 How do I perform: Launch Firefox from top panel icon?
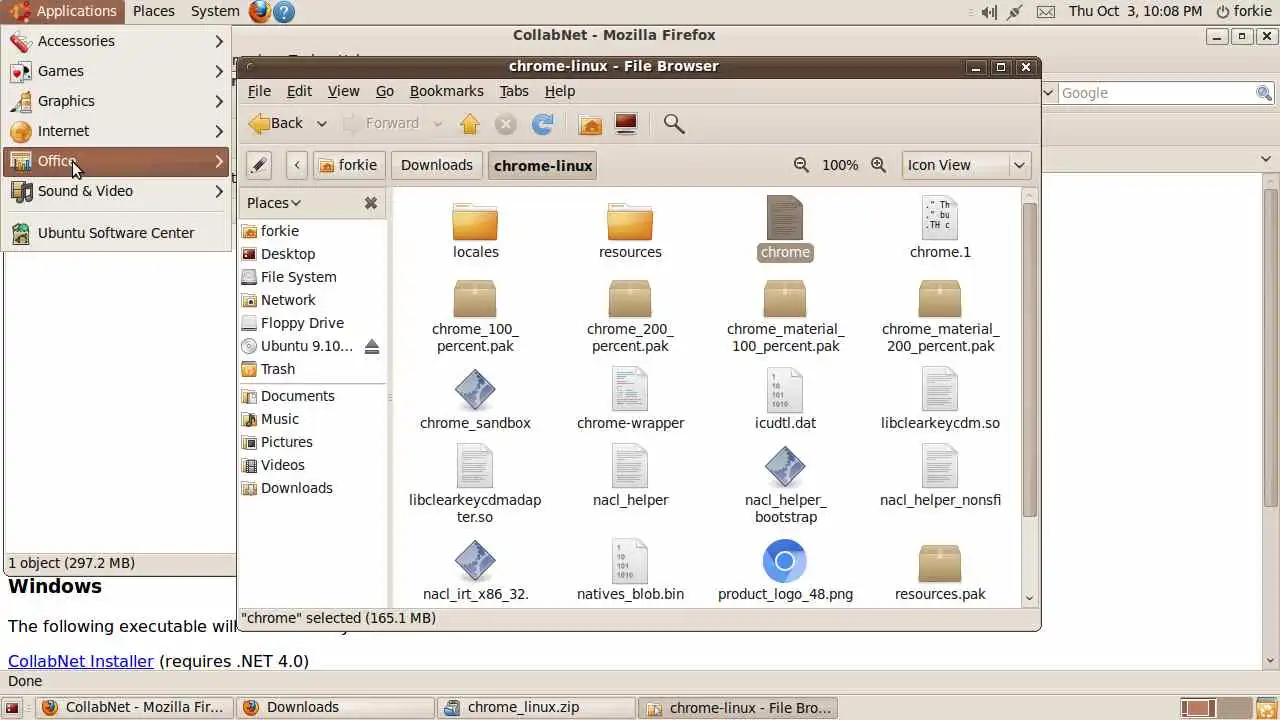pyautogui.click(x=259, y=11)
